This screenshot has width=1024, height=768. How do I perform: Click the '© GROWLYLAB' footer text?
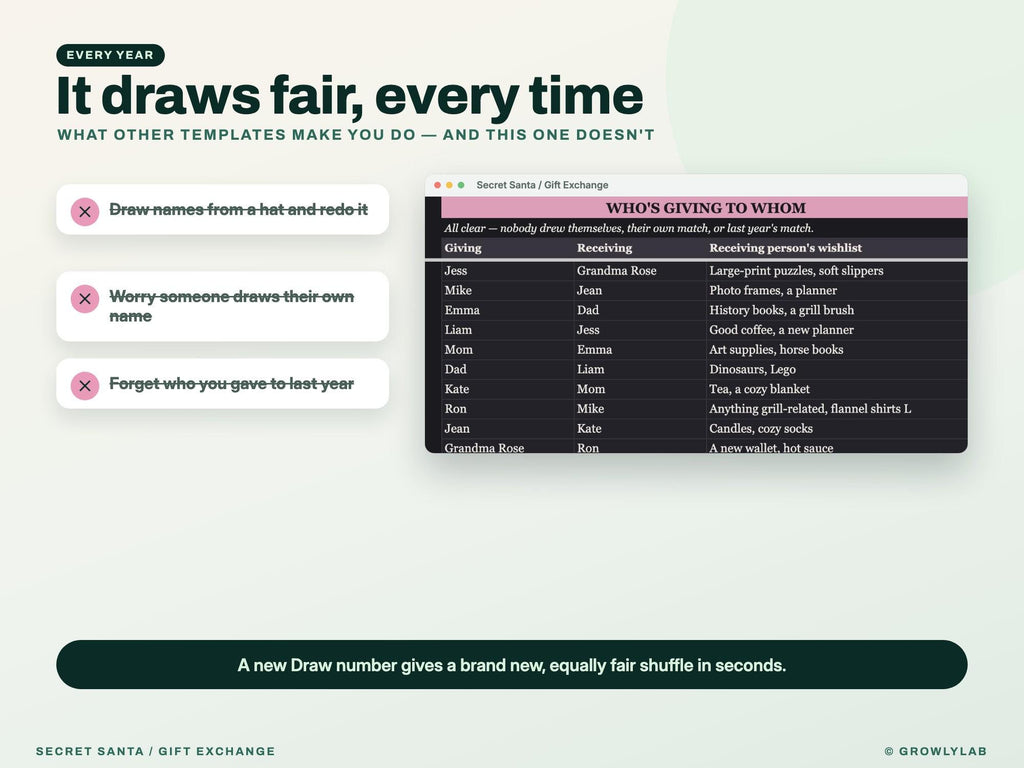pyautogui.click(x=935, y=751)
